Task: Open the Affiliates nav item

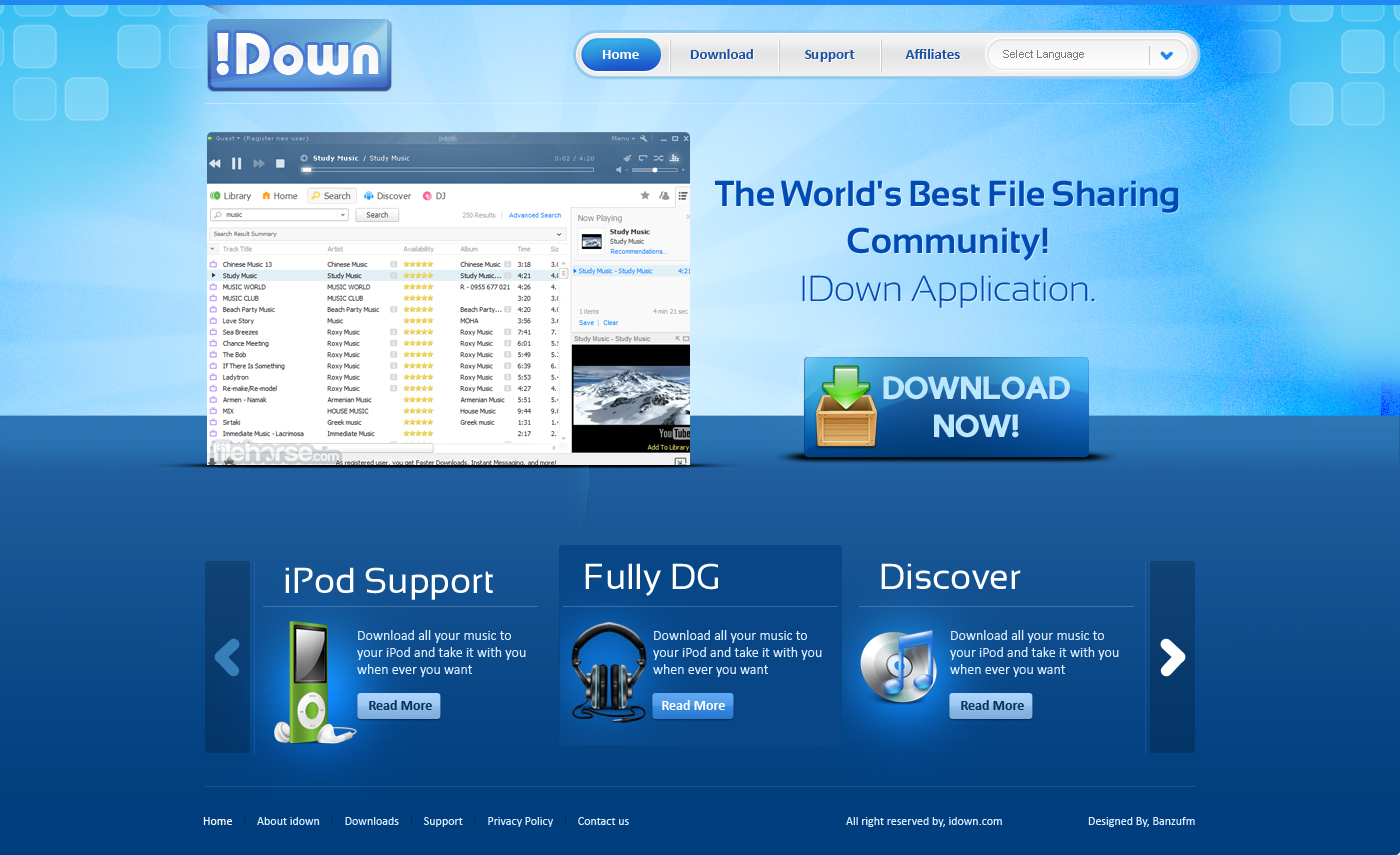Action: pyautogui.click(x=933, y=55)
